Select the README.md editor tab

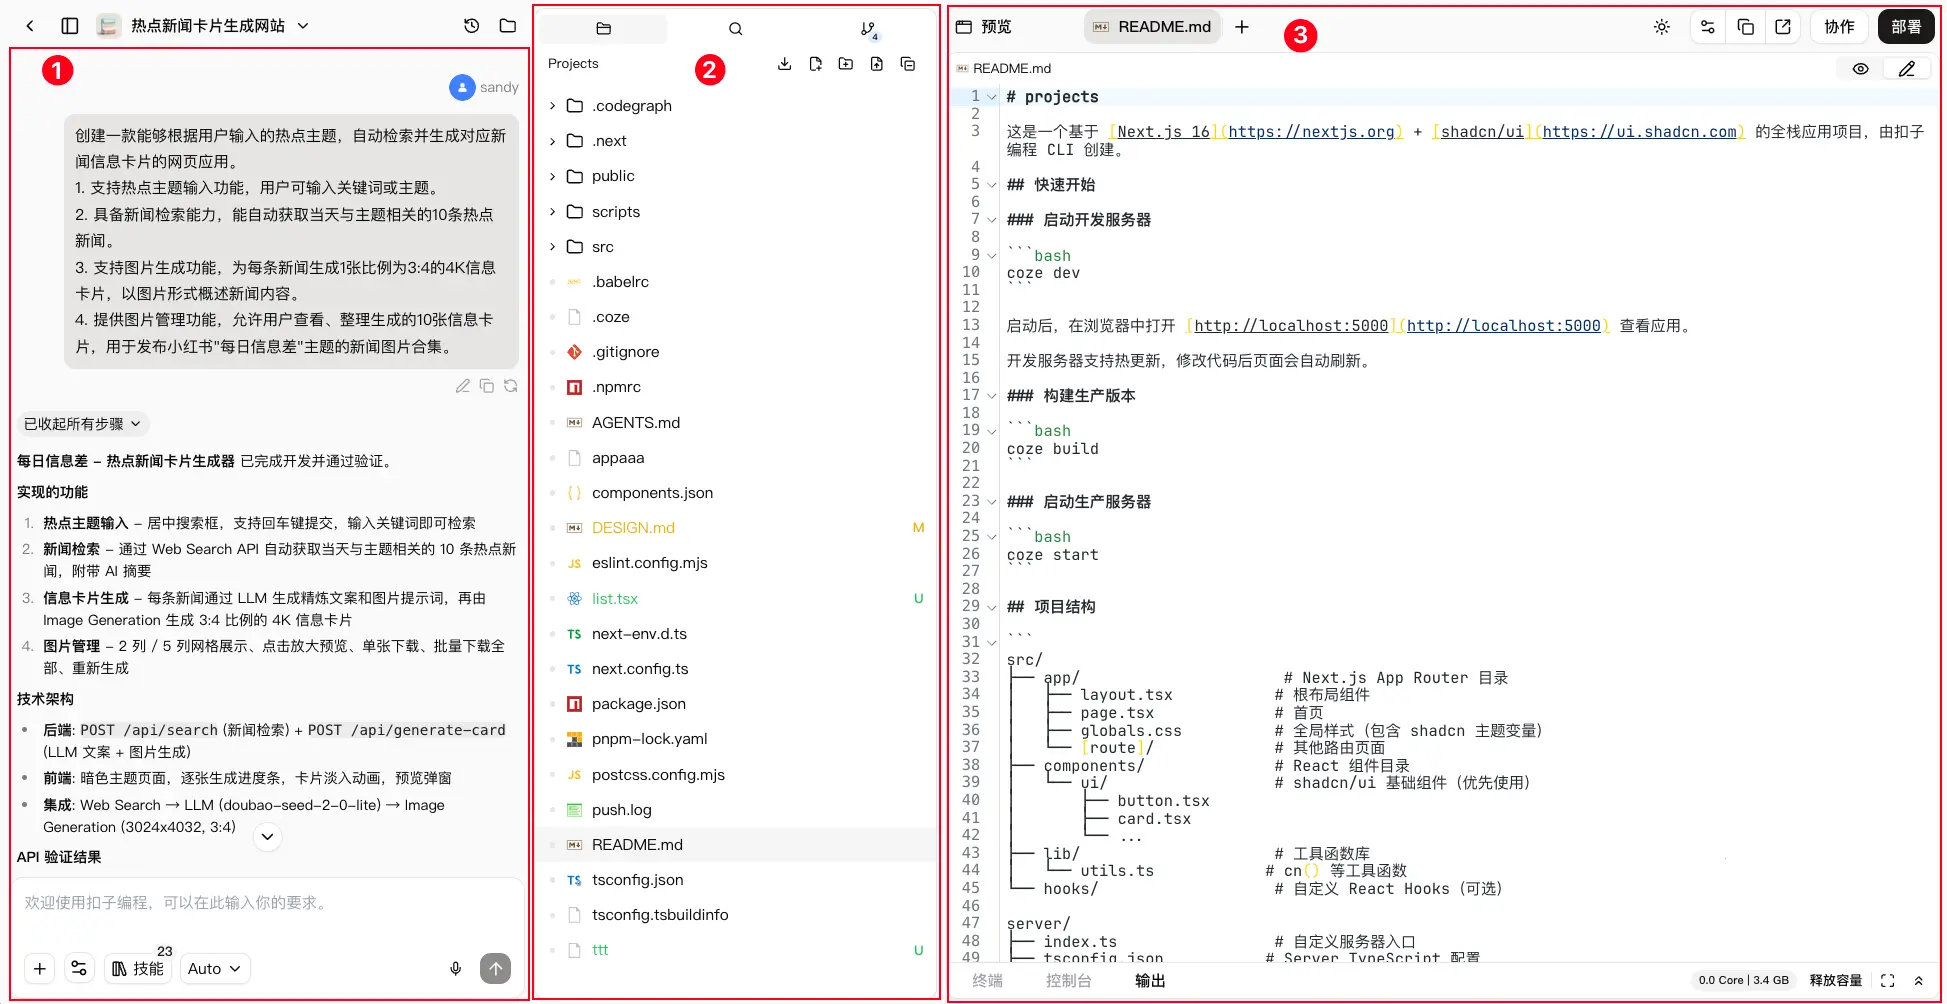1152,27
